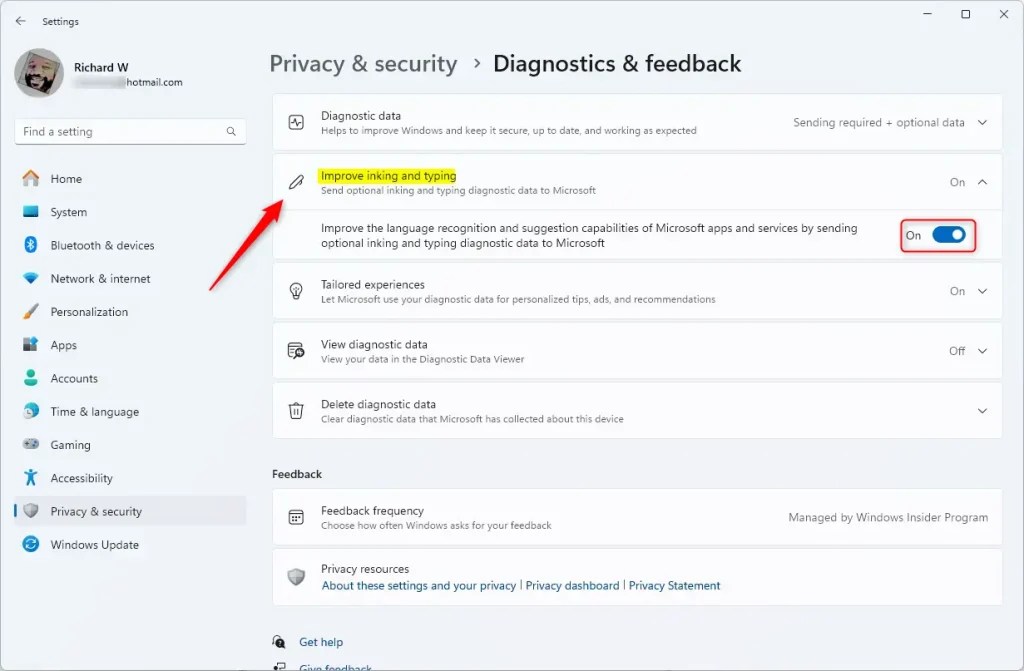The height and width of the screenshot is (671, 1024).
Task: Go back to Privacy & security breadcrumb
Action: [363, 64]
